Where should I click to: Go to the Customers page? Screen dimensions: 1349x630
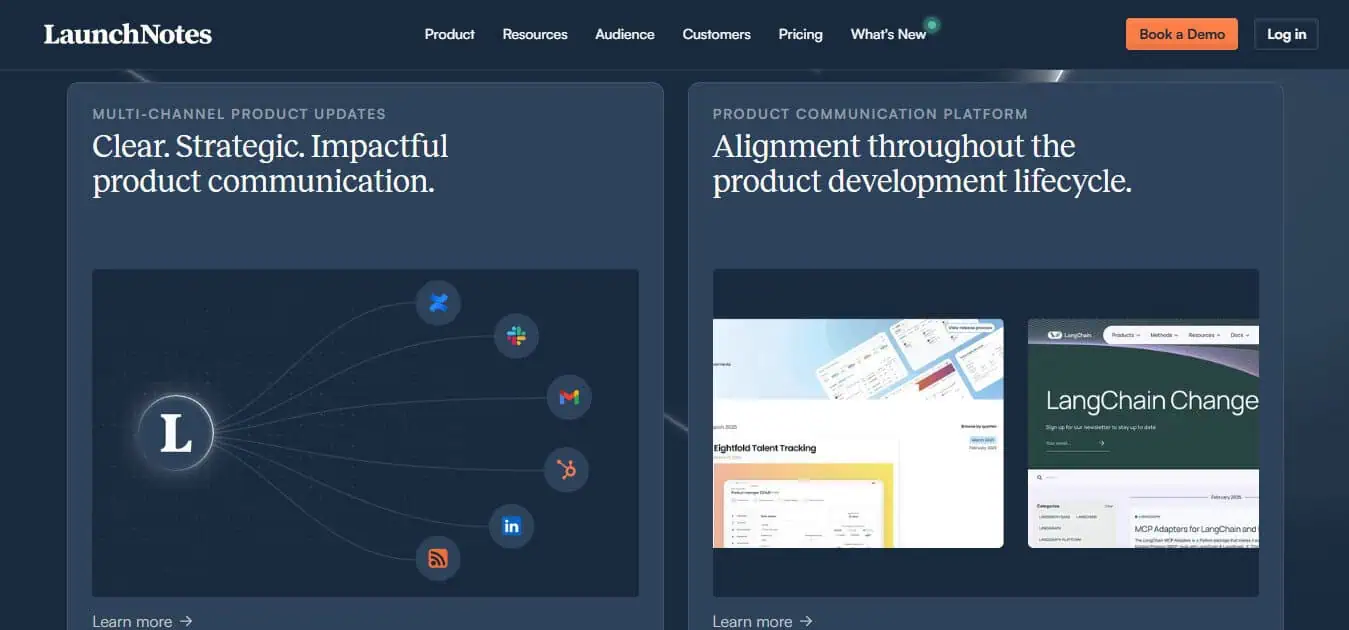point(716,34)
